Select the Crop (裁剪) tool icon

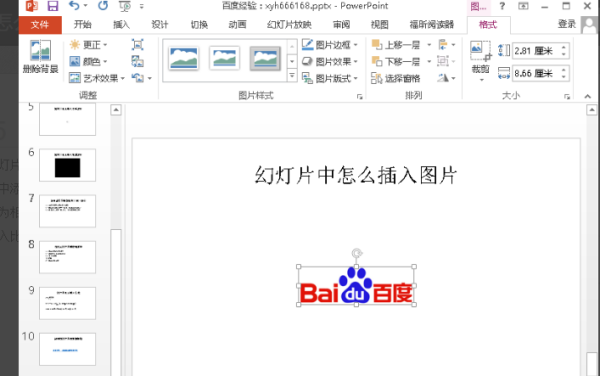click(x=481, y=51)
